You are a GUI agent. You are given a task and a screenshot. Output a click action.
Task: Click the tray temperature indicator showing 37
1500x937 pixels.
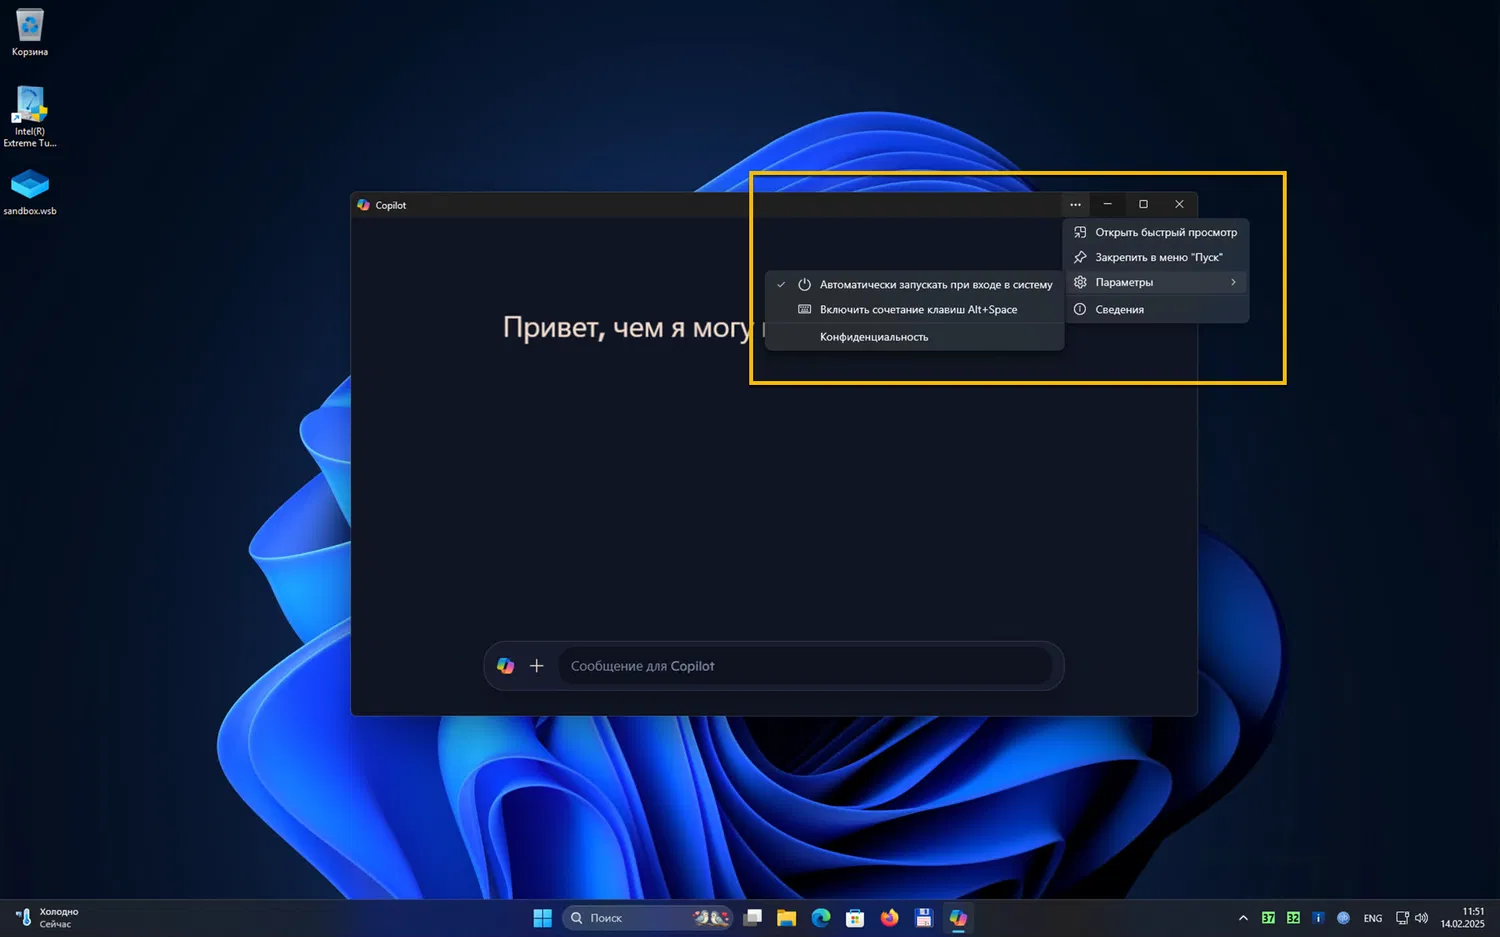pos(1268,918)
